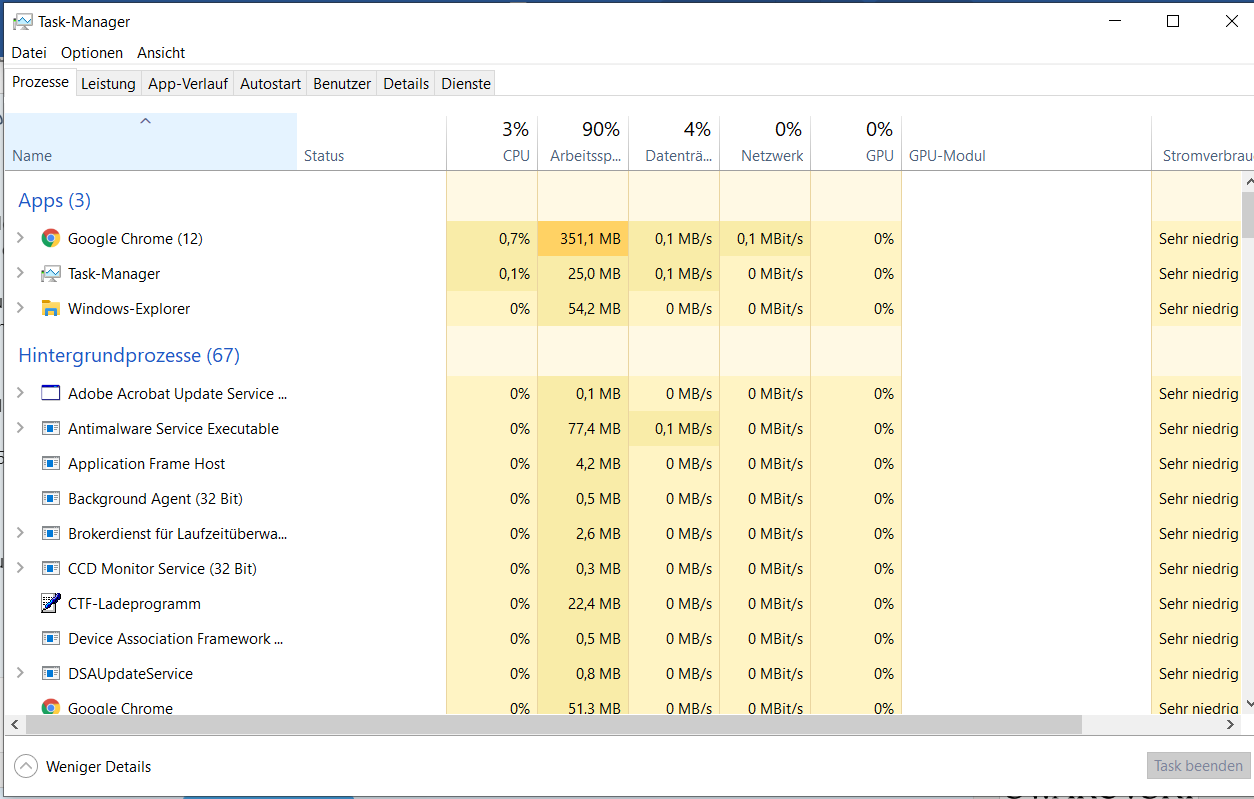Expand Brokerdienst für Laufzeitüberwachung entry
This screenshot has width=1254, height=799.
pos(20,533)
